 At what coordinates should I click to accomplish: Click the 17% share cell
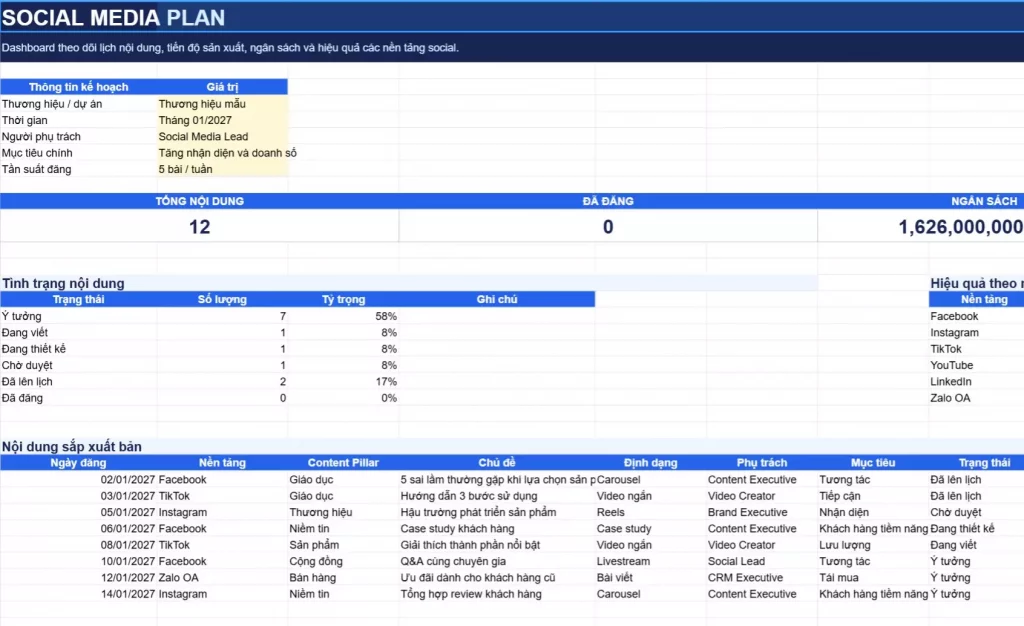pyautogui.click(x=343, y=381)
